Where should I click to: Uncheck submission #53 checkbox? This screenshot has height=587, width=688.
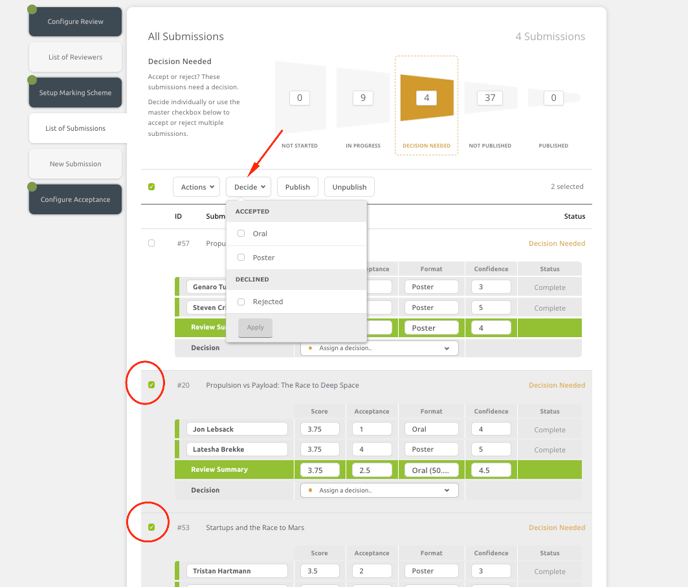pyautogui.click(x=151, y=527)
